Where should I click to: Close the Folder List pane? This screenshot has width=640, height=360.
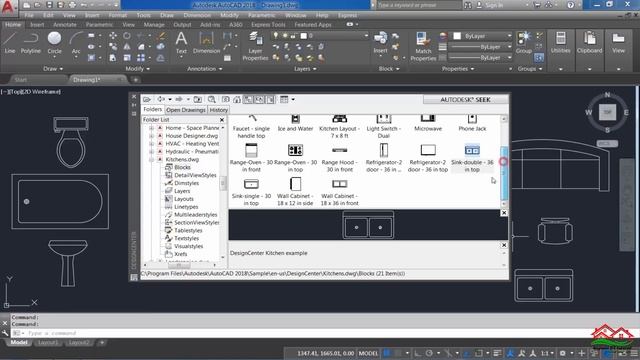click(x=222, y=120)
